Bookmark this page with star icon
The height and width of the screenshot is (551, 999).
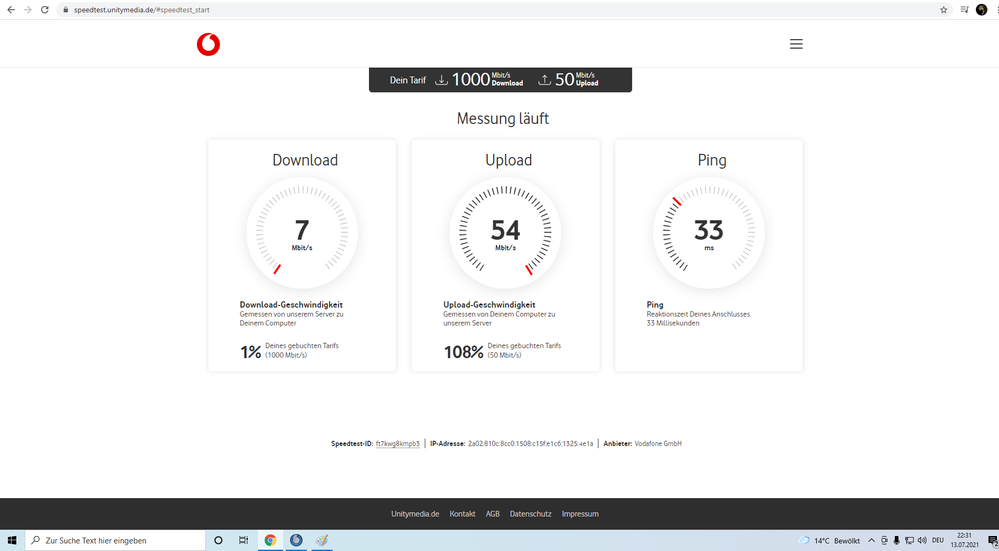point(944,10)
